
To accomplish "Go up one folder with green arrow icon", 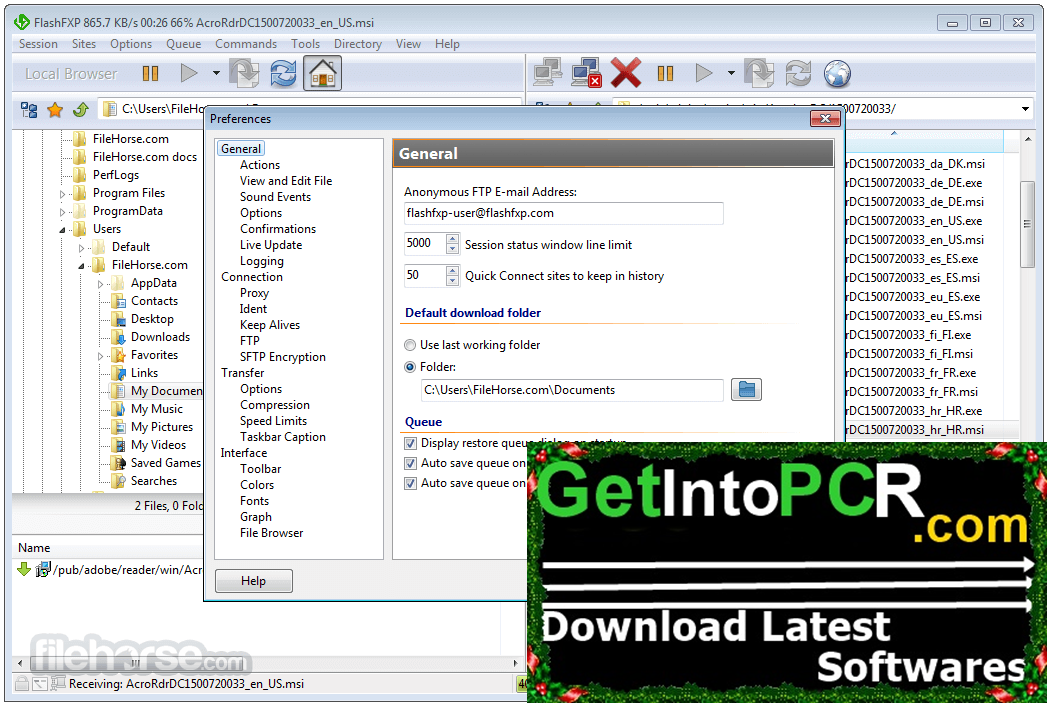I will [x=81, y=110].
